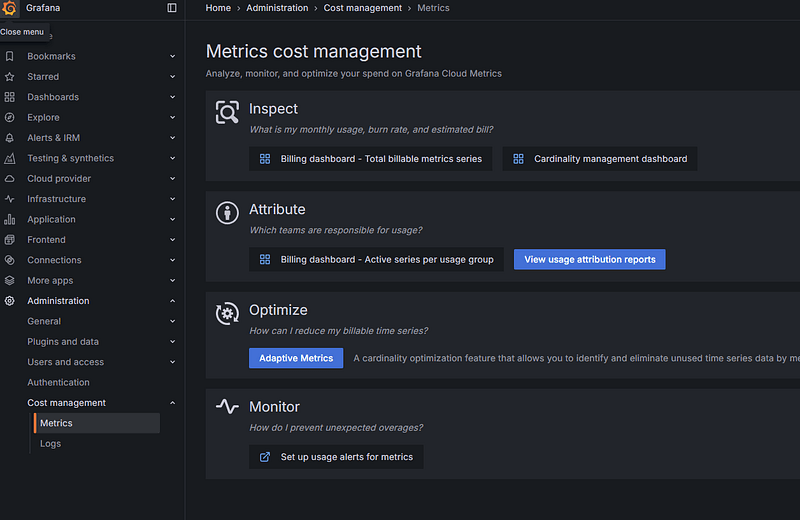
Task: Click the Explore label in sidebar
Action: point(43,117)
